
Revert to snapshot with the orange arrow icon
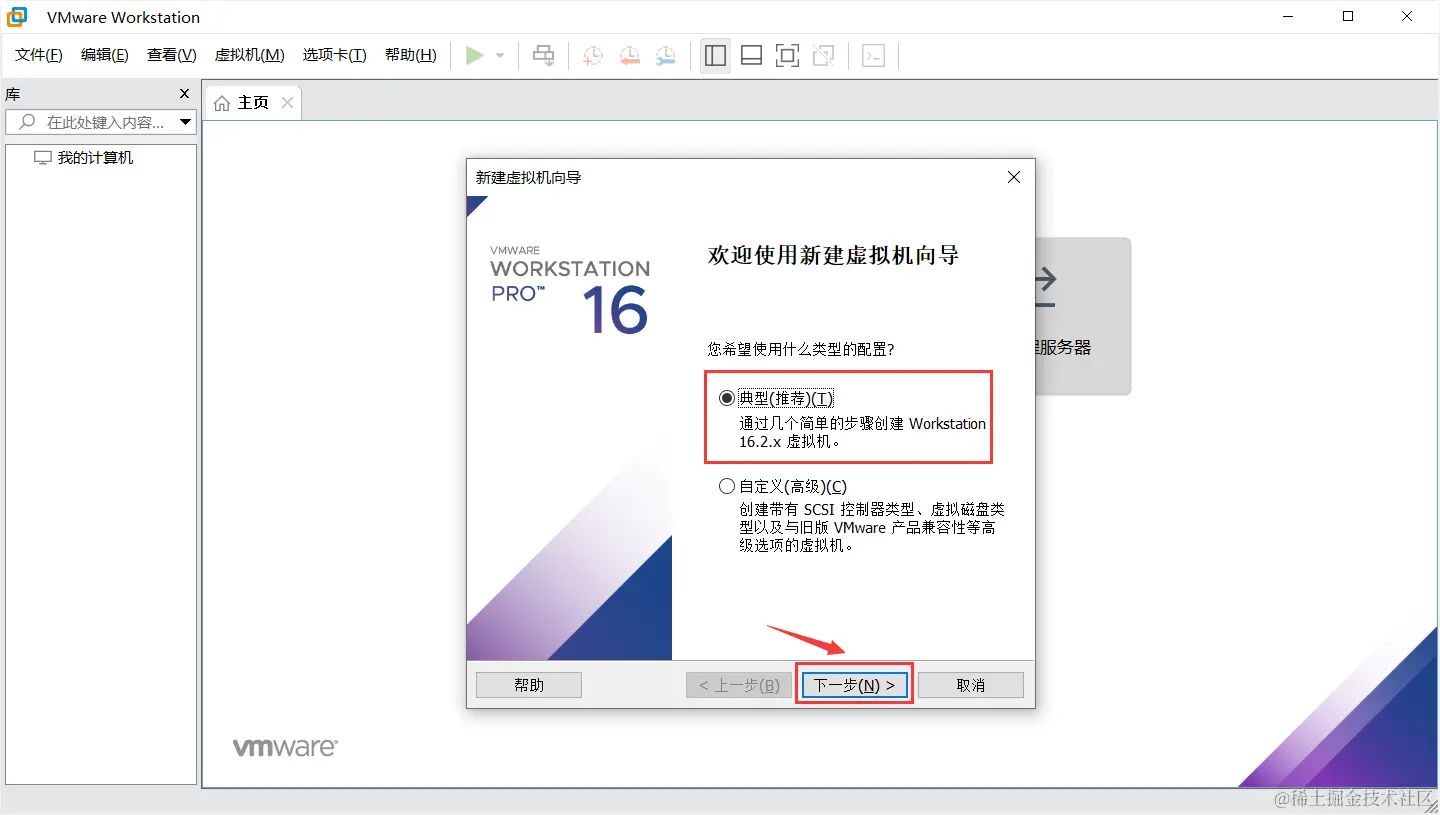(x=629, y=55)
